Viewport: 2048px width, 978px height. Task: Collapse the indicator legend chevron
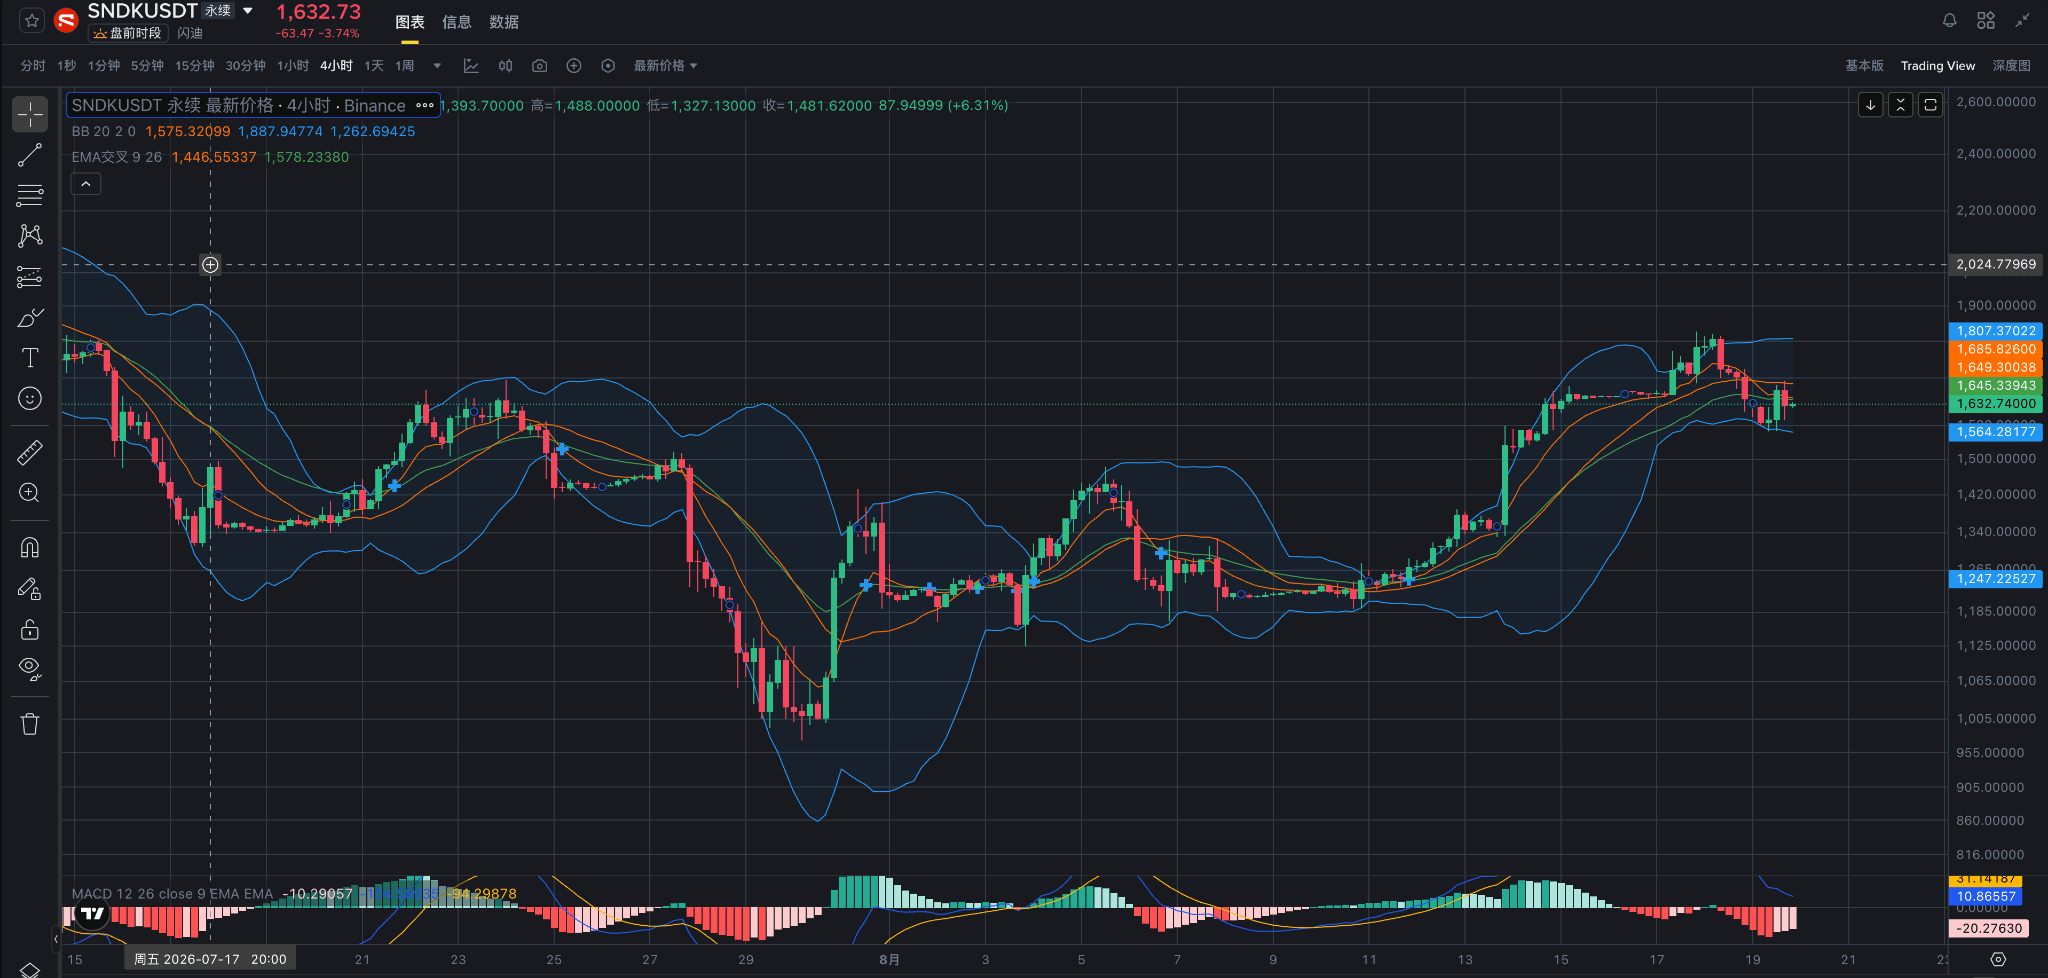coord(86,184)
